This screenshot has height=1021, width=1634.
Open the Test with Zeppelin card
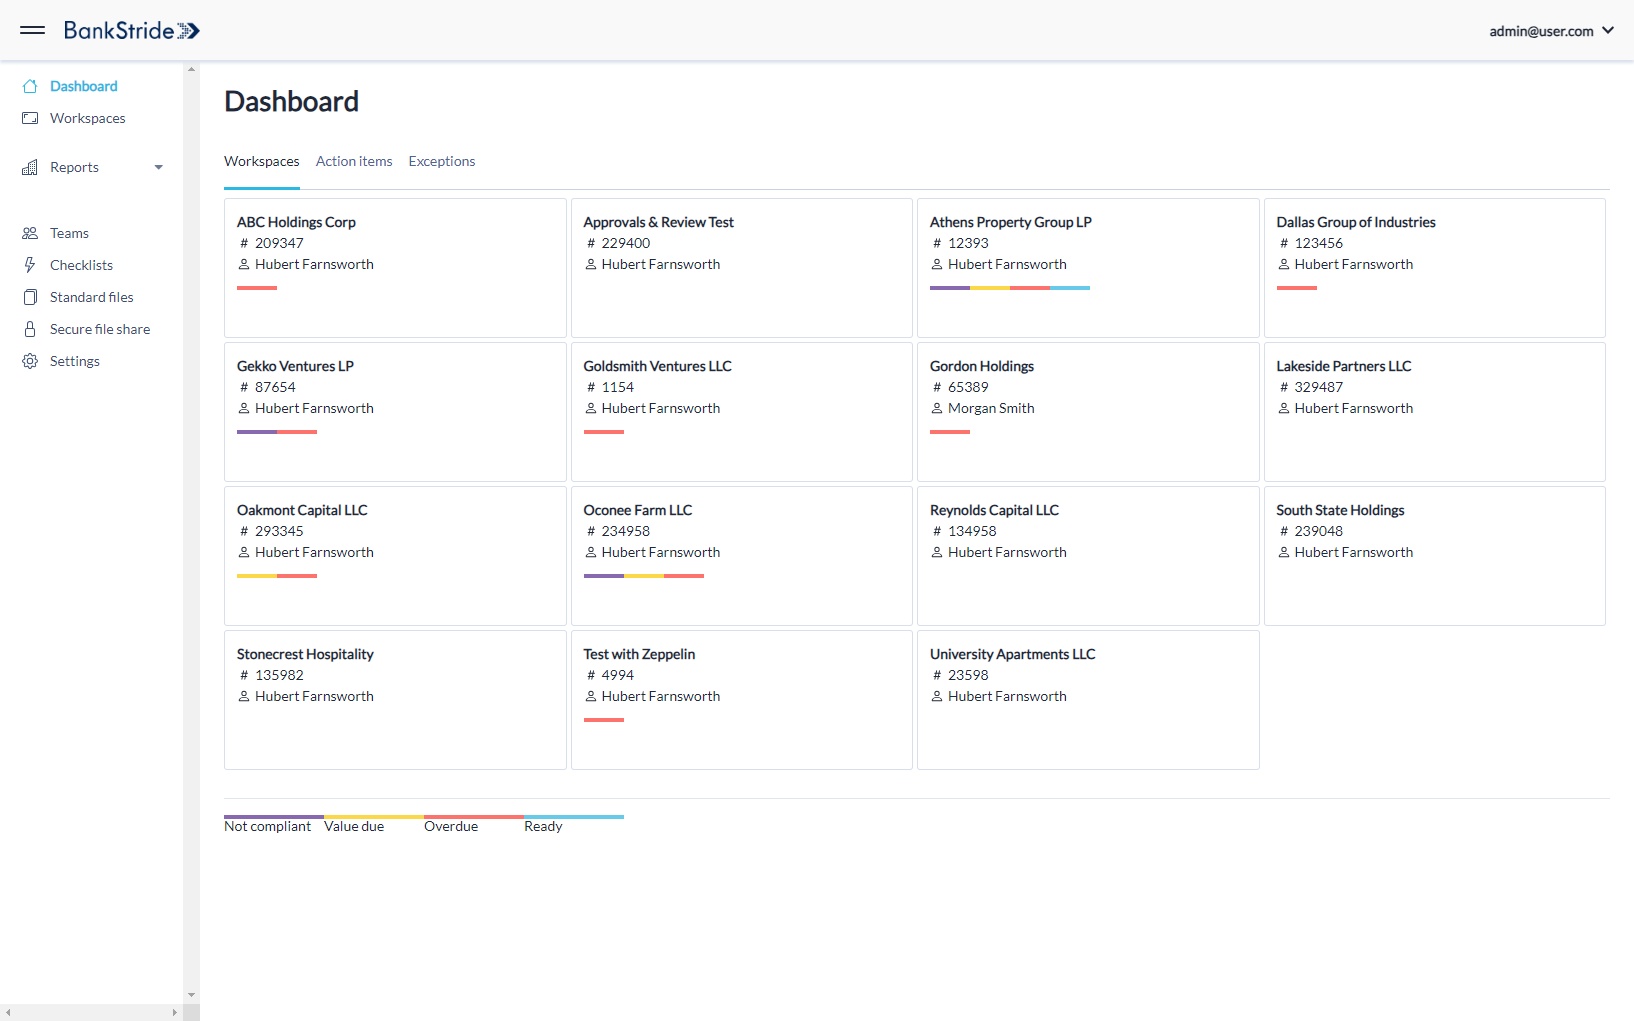(742, 700)
